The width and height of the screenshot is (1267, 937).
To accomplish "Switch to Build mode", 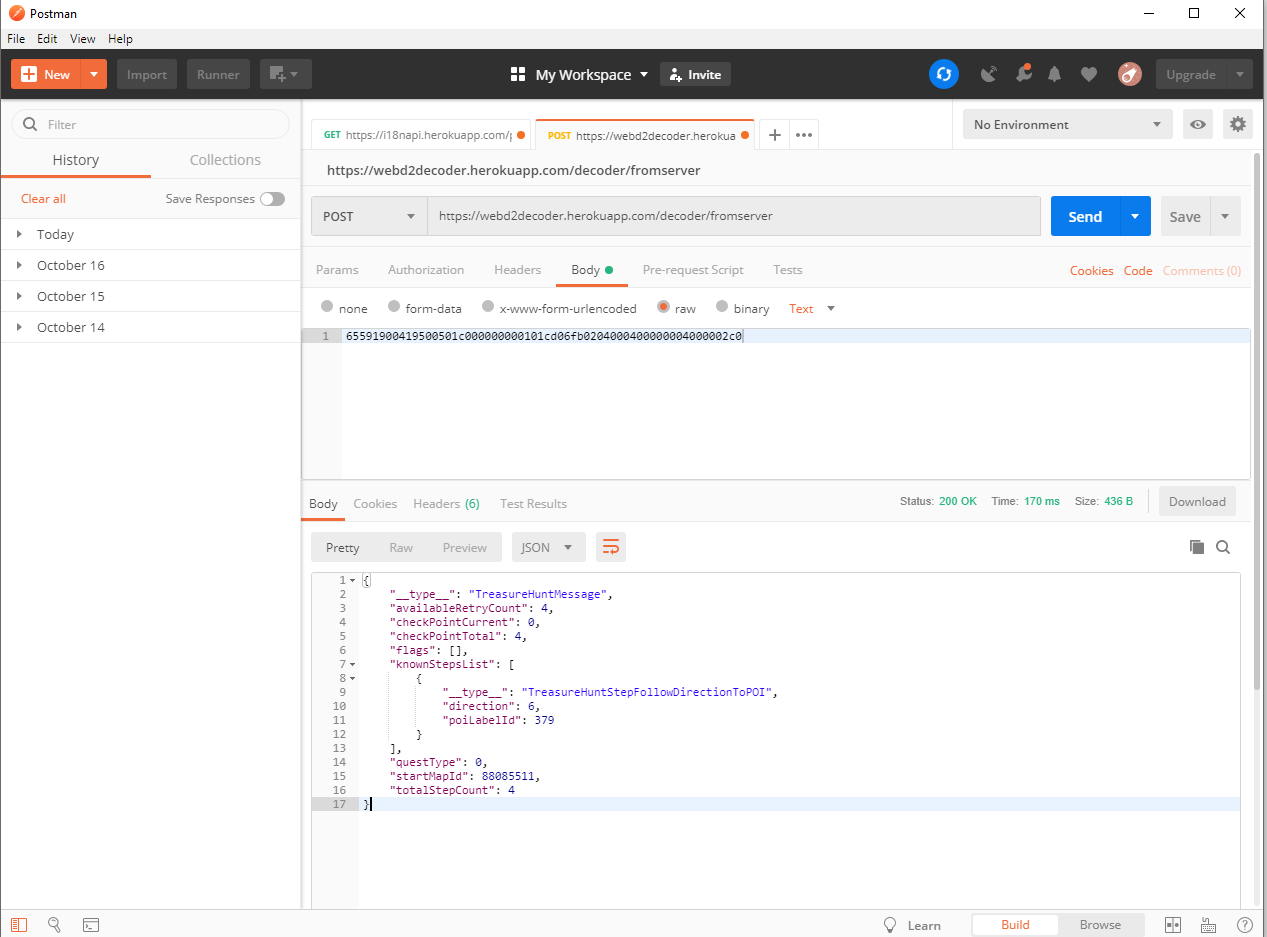I will coord(1015,925).
